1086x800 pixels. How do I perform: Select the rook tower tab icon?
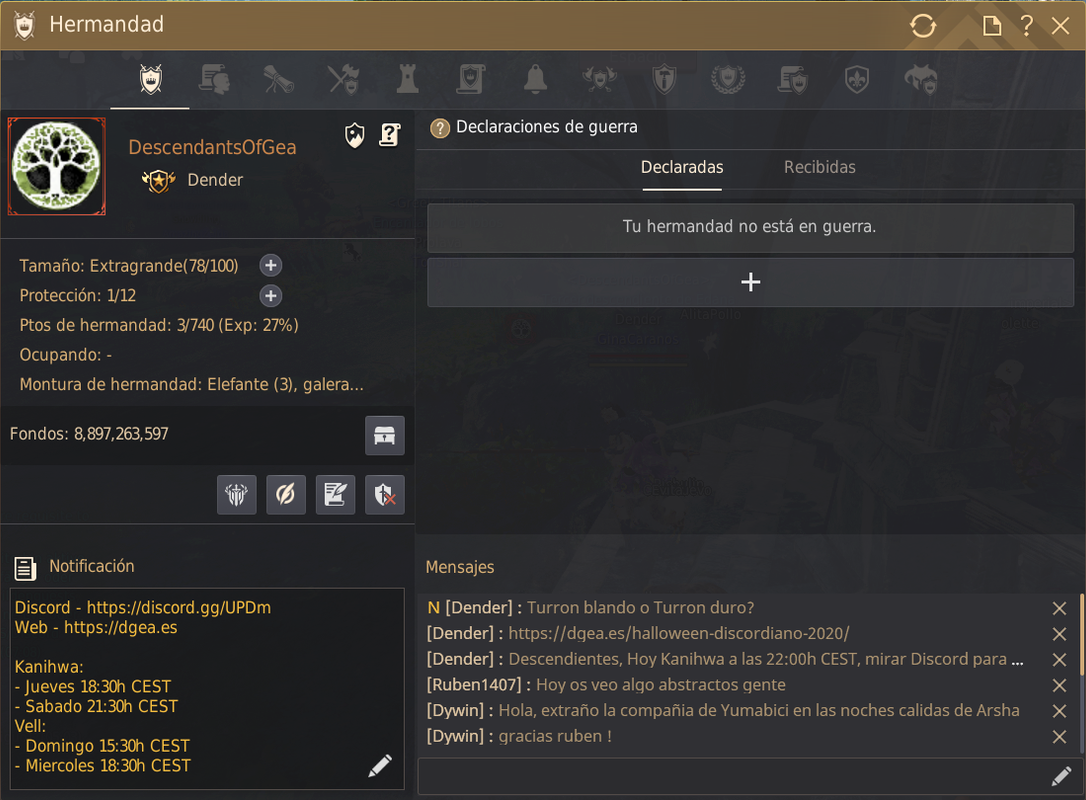coord(407,80)
